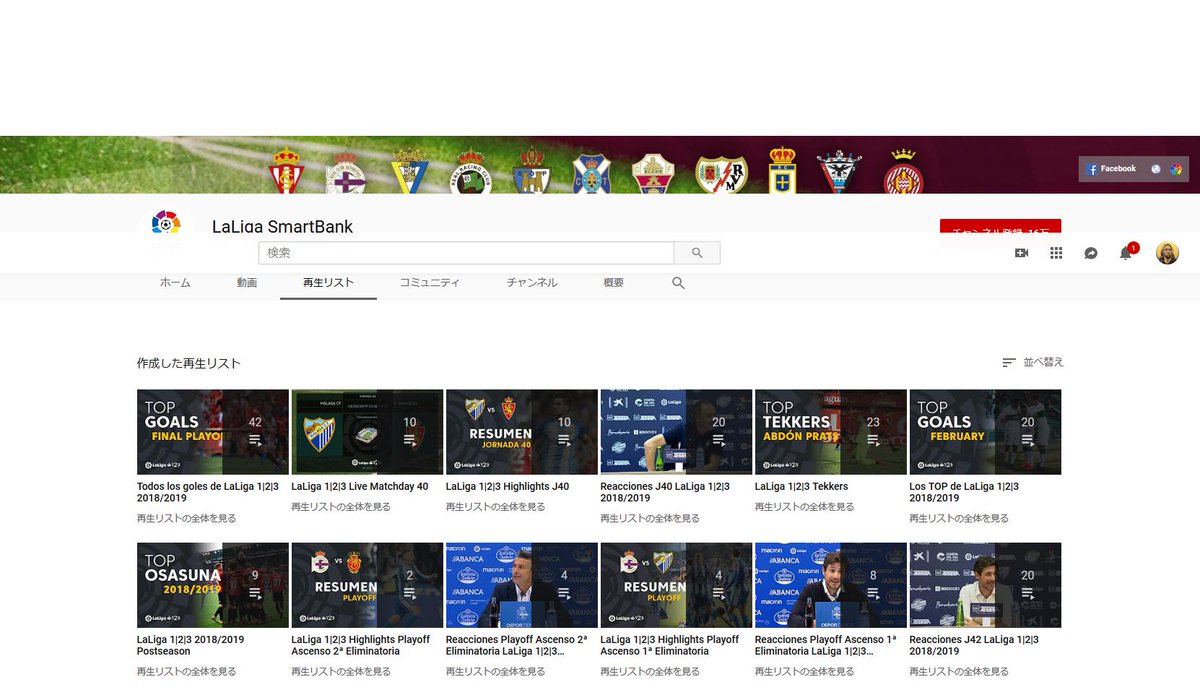The width and height of the screenshot is (1200, 690).
Task: View full playlist under Live Matchday 40
Action: point(341,507)
